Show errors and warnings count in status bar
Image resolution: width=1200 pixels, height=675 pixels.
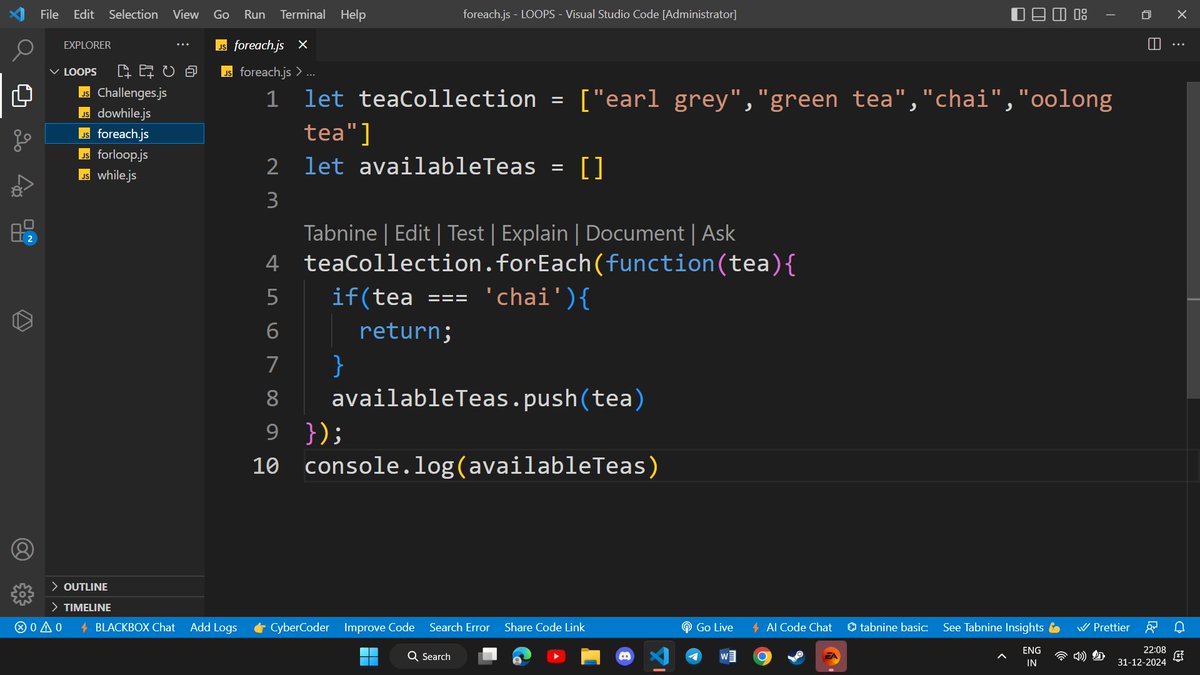[x=37, y=627]
